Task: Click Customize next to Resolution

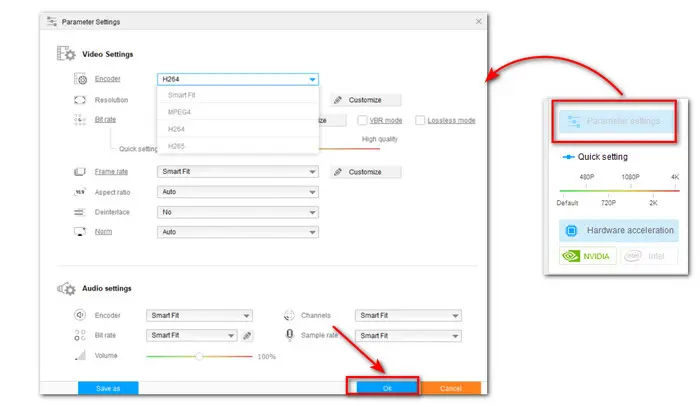Action: 366,100
